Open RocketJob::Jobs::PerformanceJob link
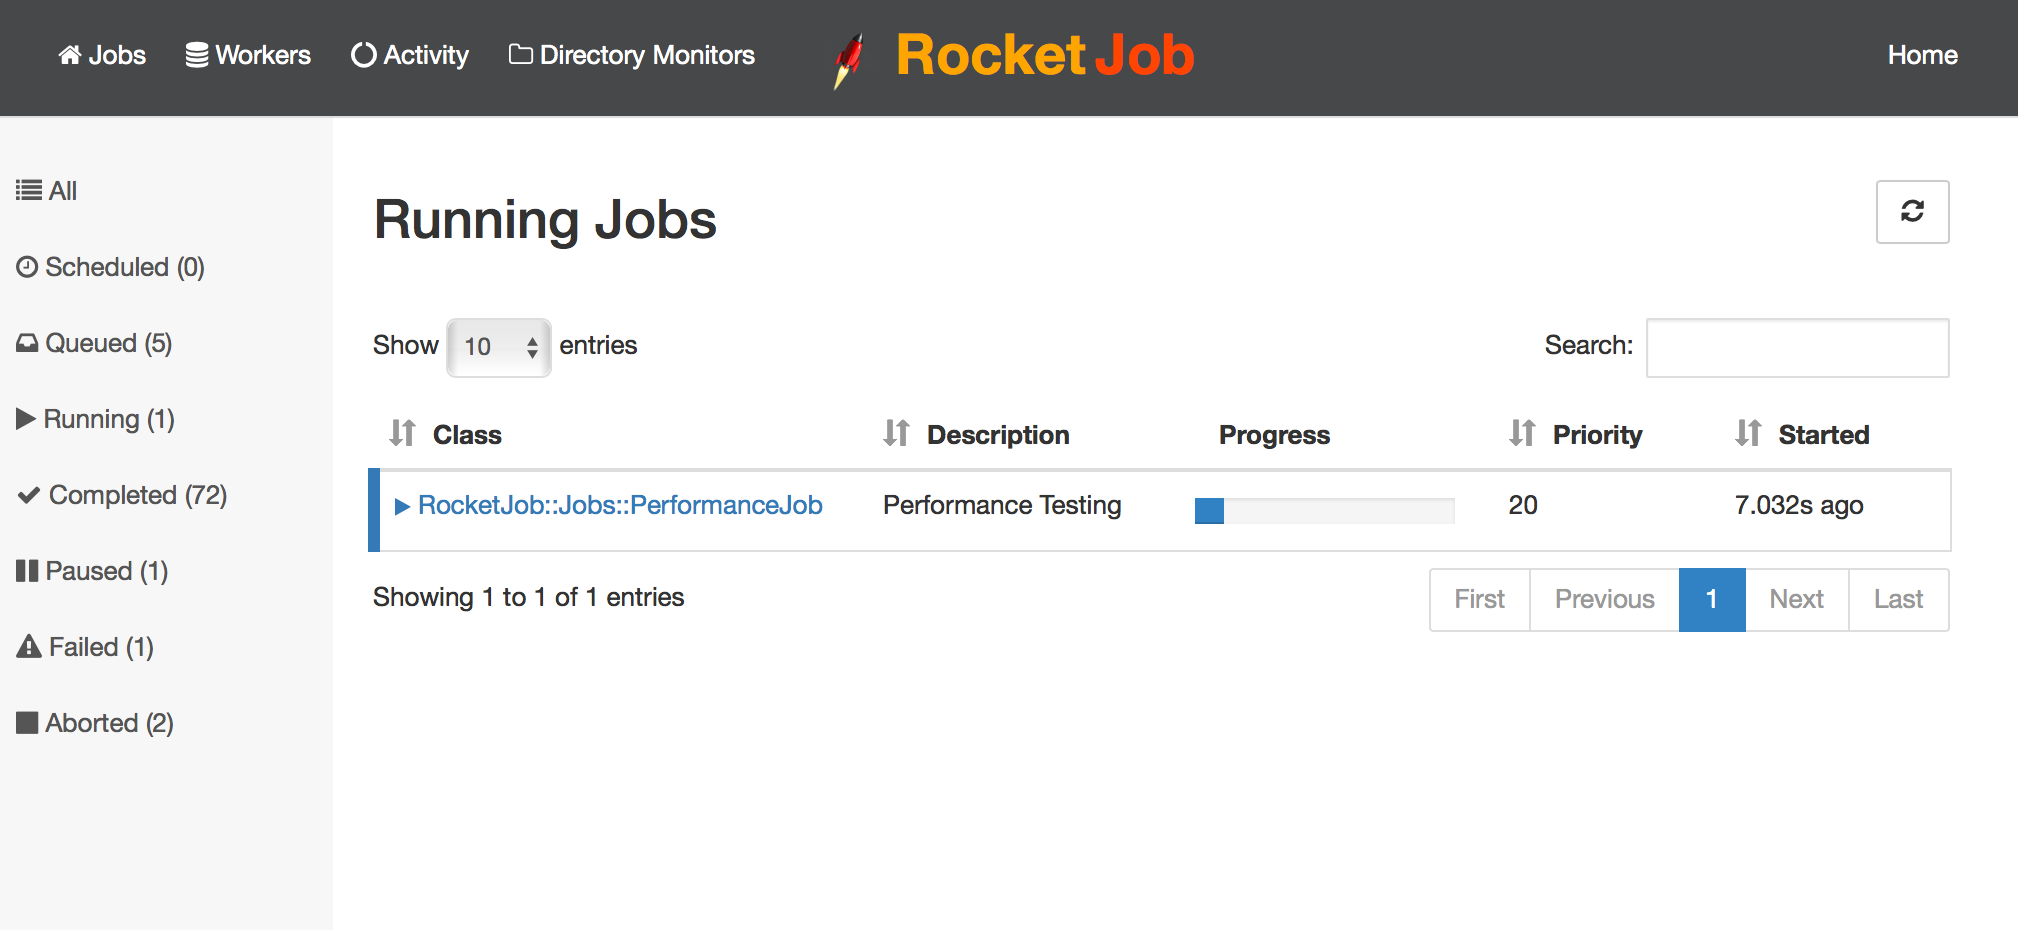Screen dimensions: 2018x930 tap(620, 505)
